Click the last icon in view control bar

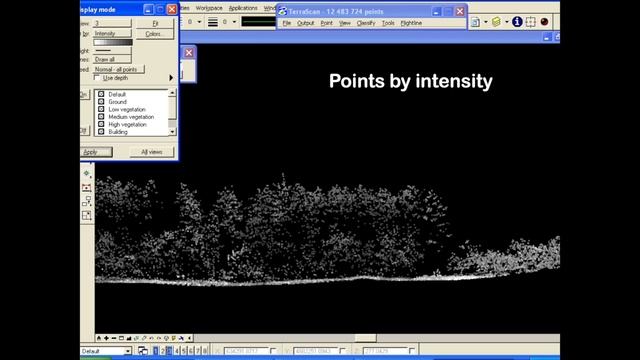click(x=181, y=338)
